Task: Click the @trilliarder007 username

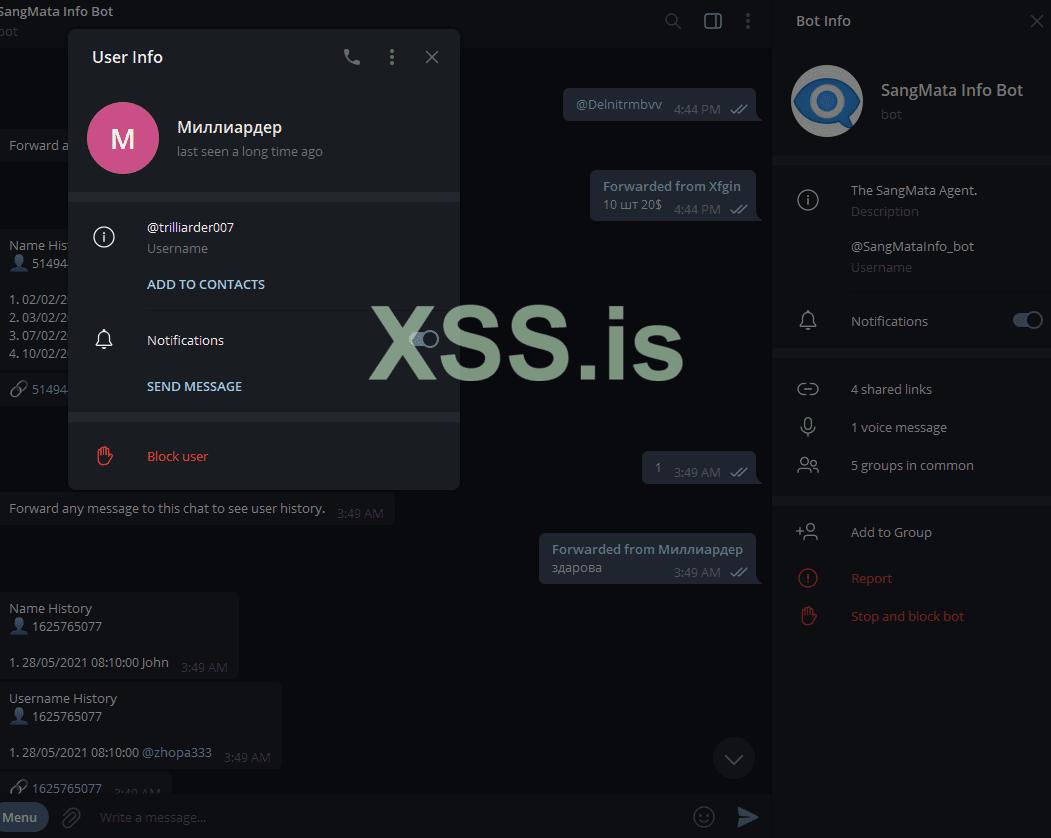Action: [x=190, y=227]
